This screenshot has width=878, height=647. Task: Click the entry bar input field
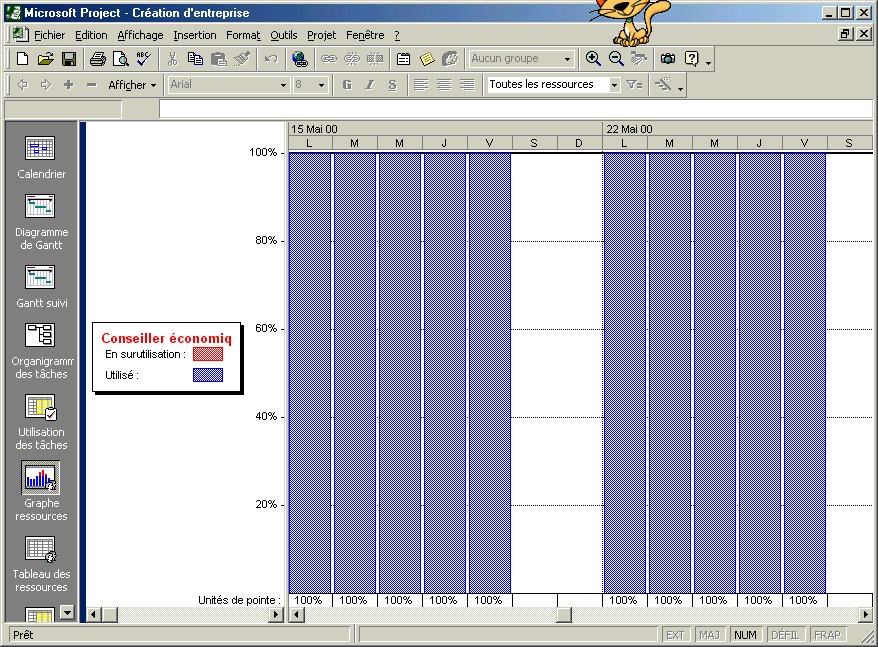coord(516,109)
